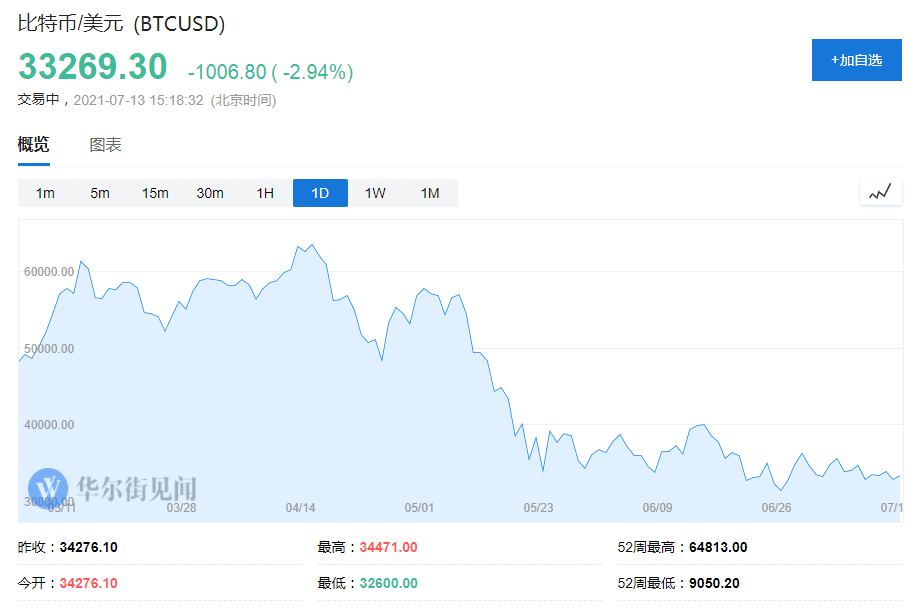Choose the 15m chart interval
This screenshot has width=920, height=609.
155,193
